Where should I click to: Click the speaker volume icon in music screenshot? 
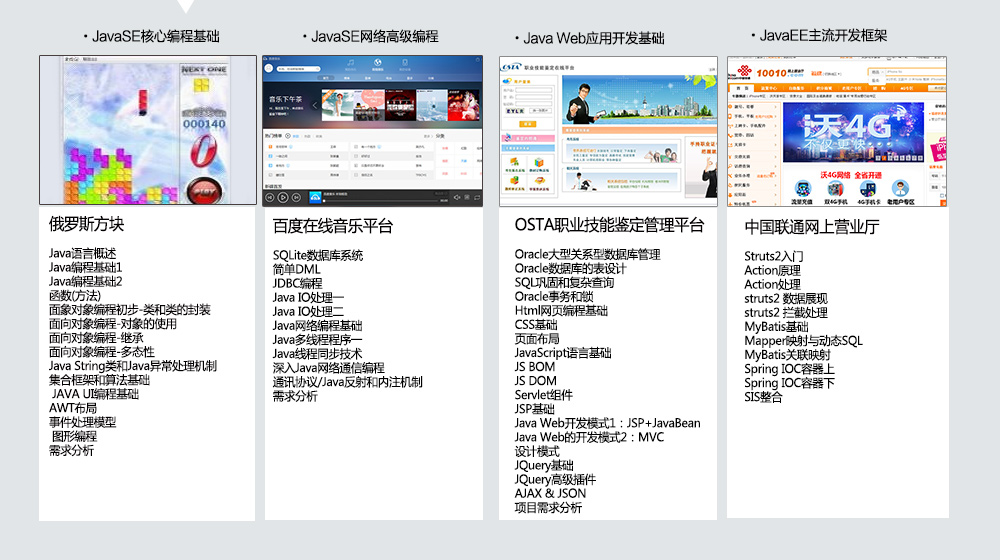[x=457, y=198]
